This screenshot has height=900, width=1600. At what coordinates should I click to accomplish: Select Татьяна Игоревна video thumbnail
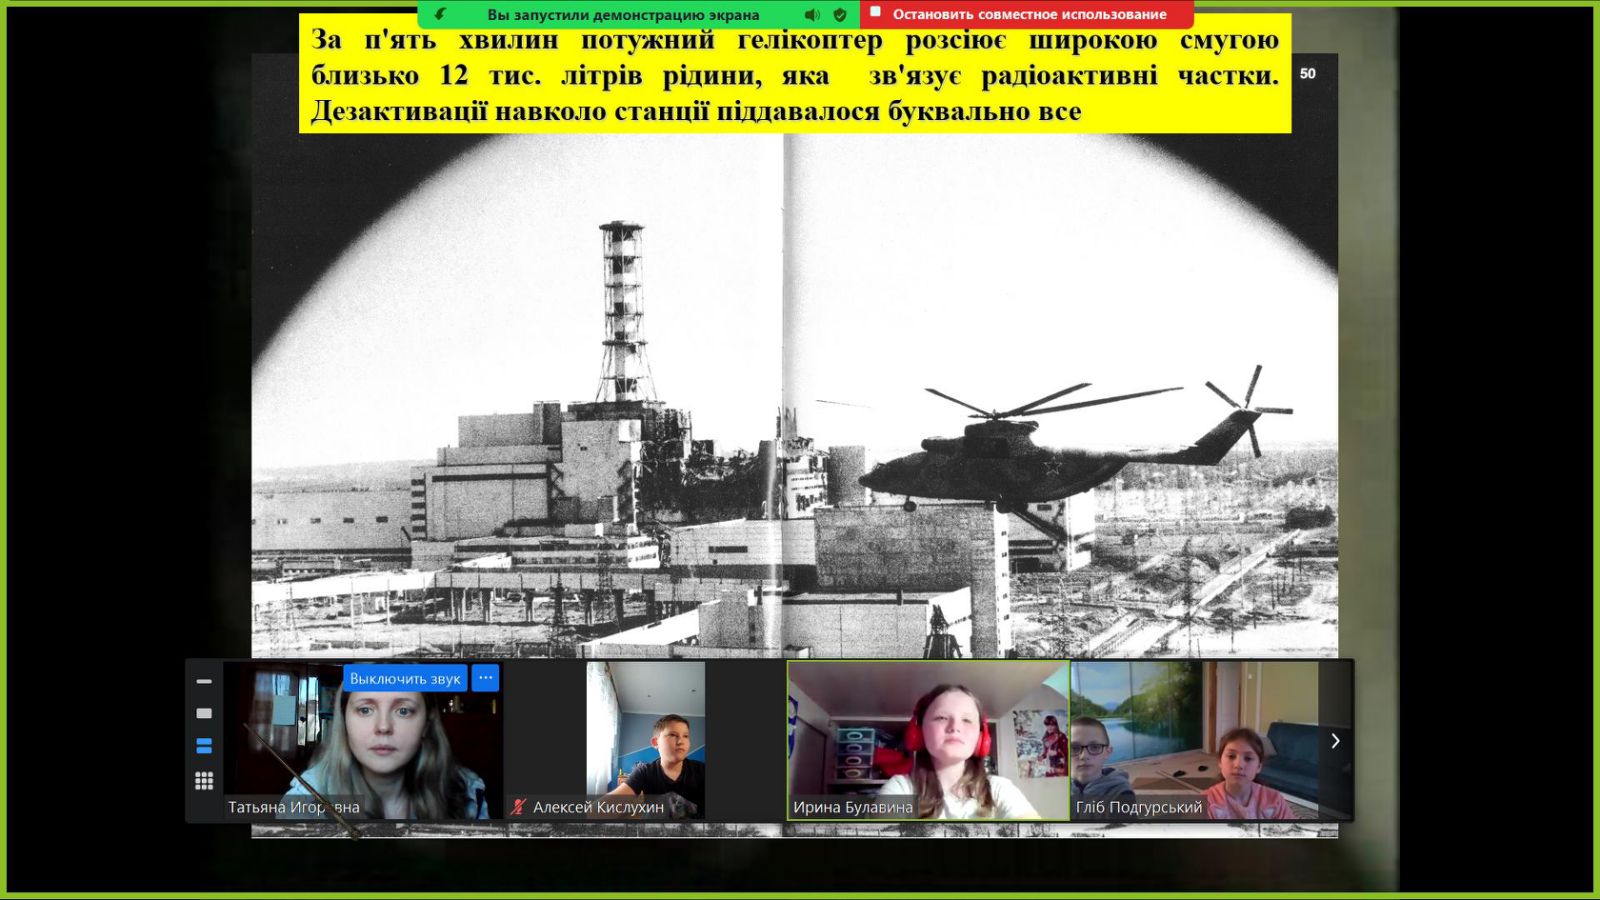click(x=362, y=741)
